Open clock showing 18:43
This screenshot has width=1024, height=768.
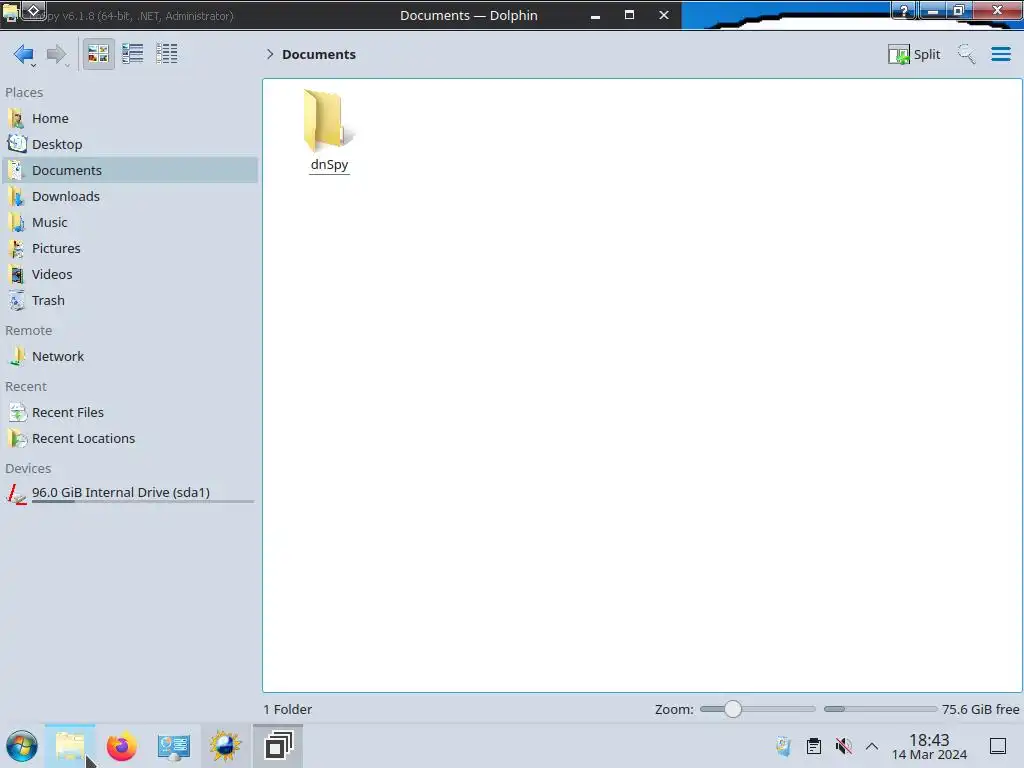929,746
